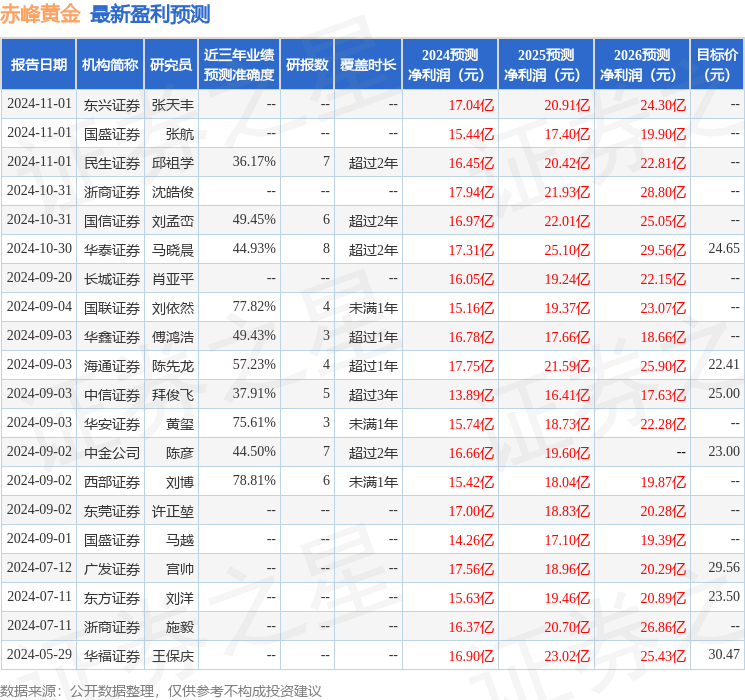Select researcher 许正堃

pyautogui.click(x=172, y=511)
